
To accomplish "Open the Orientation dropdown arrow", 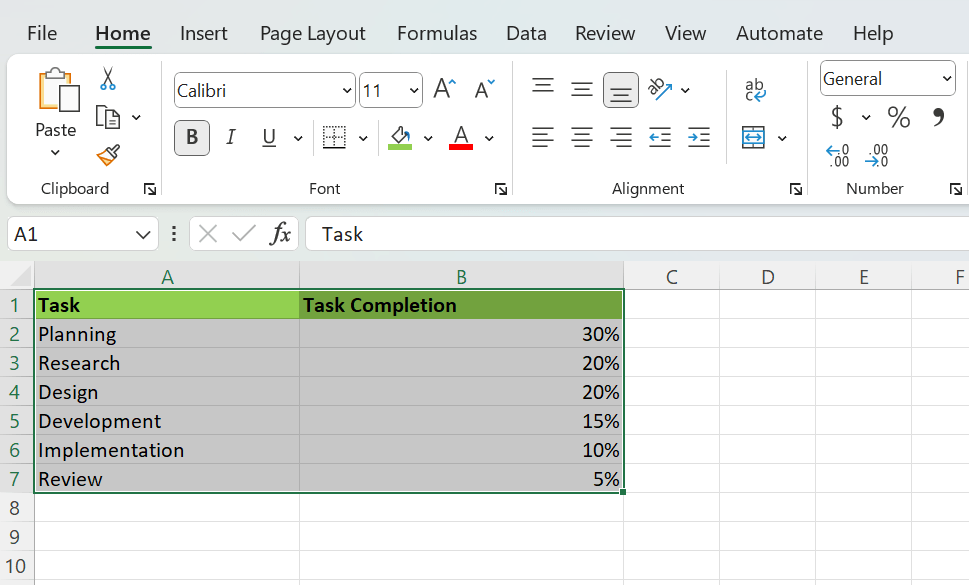I will [685, 90].
